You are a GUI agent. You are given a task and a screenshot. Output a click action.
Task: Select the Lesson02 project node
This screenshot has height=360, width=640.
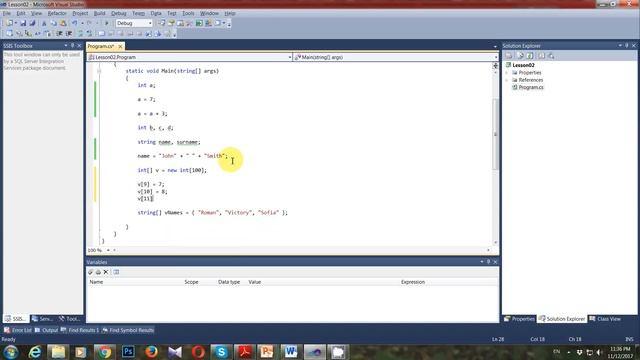click(x=523, y=65)
